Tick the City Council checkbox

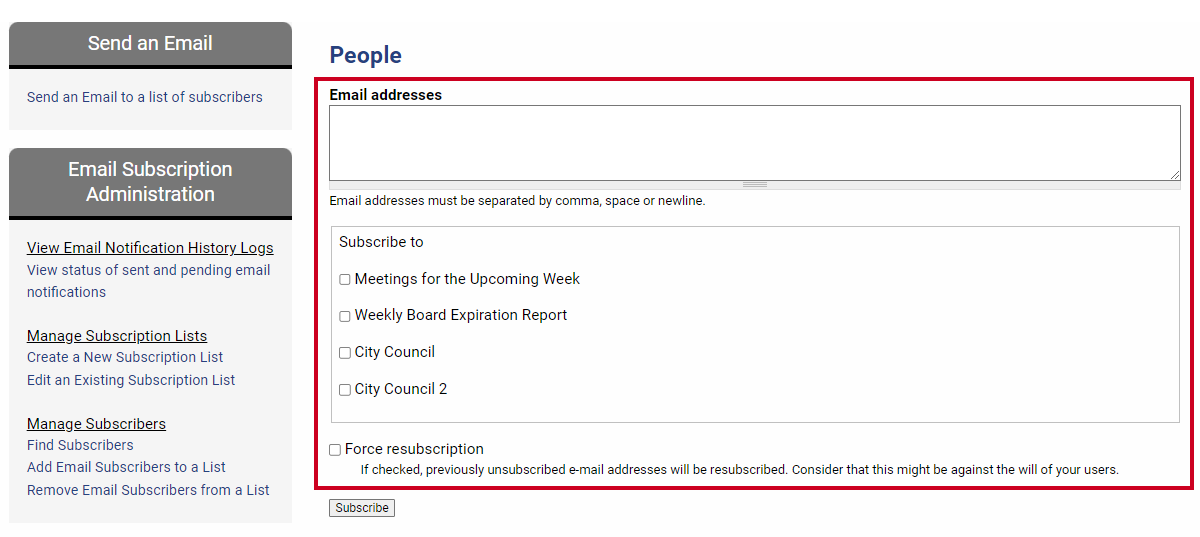pos(345,353)
